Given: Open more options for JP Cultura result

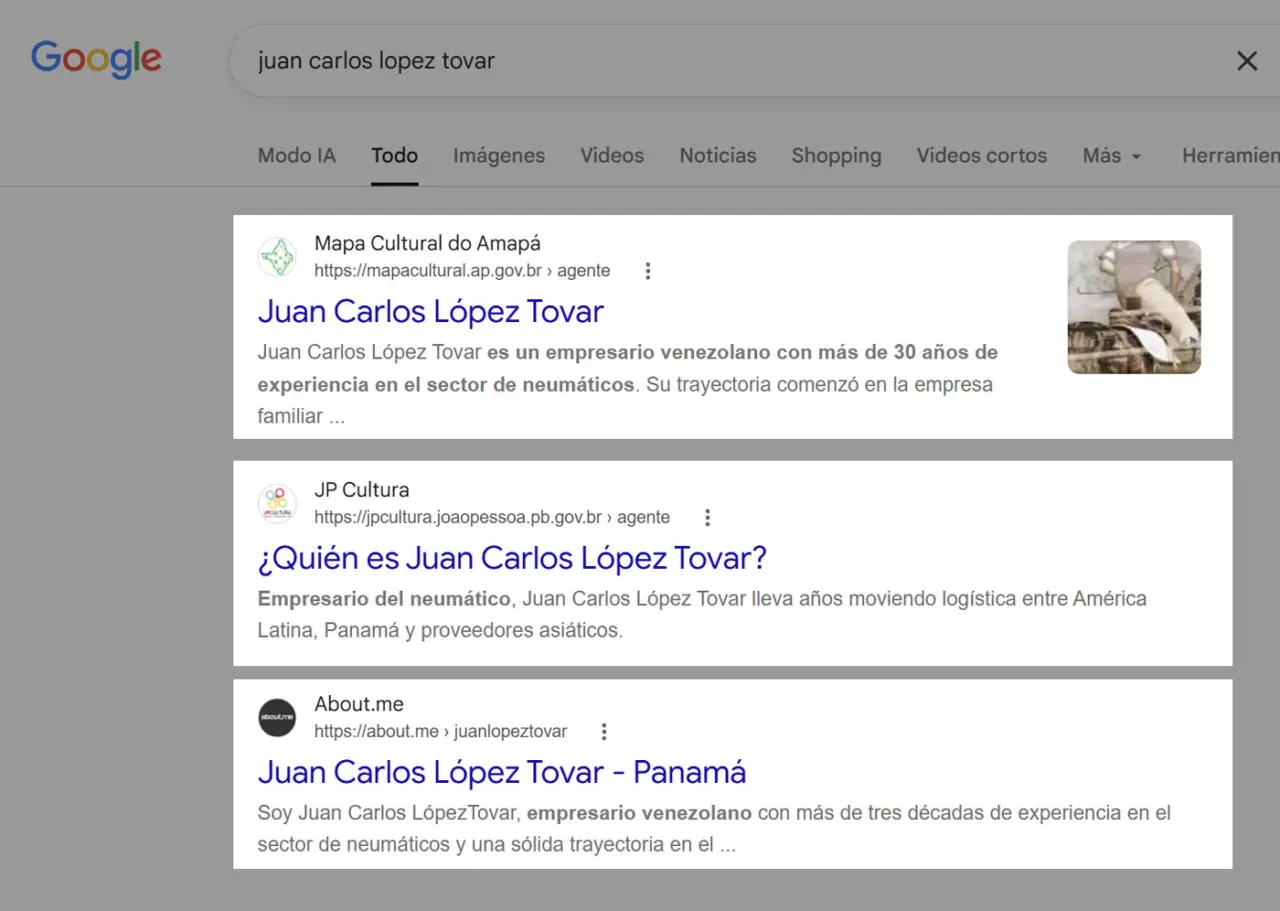Looking at the screenshot, I should pyautogui.click(x=708, y=518).
